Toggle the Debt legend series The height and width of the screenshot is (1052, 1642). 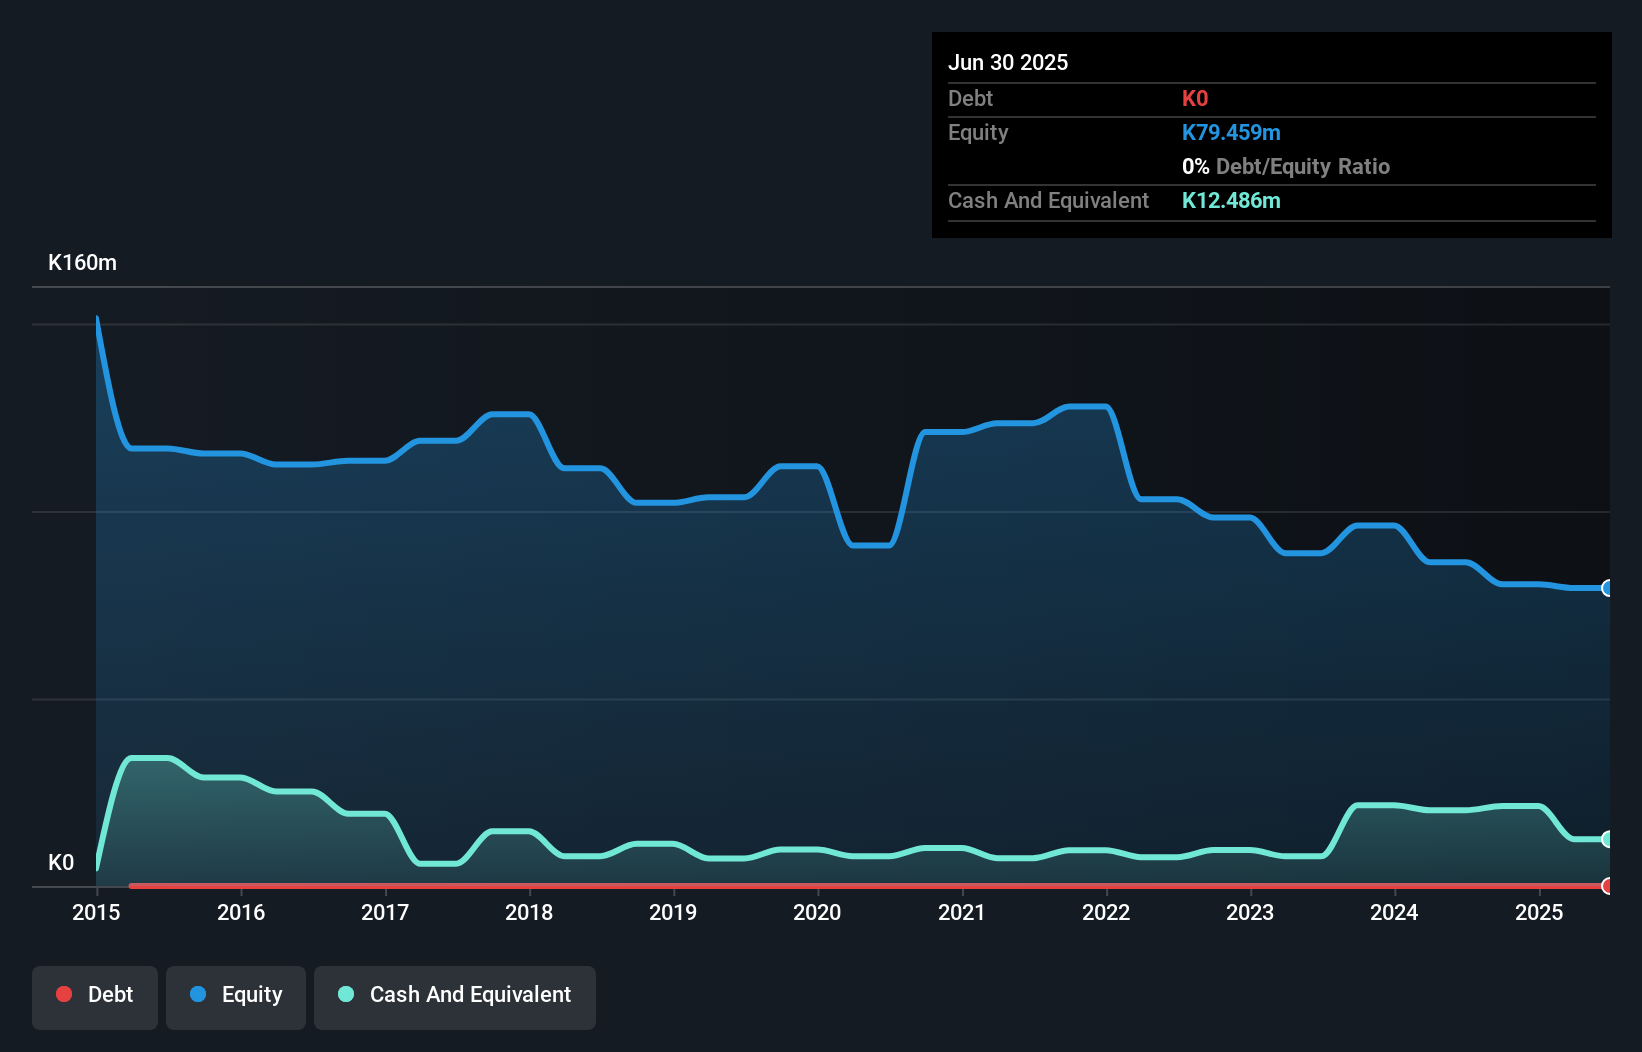point(95,995)
